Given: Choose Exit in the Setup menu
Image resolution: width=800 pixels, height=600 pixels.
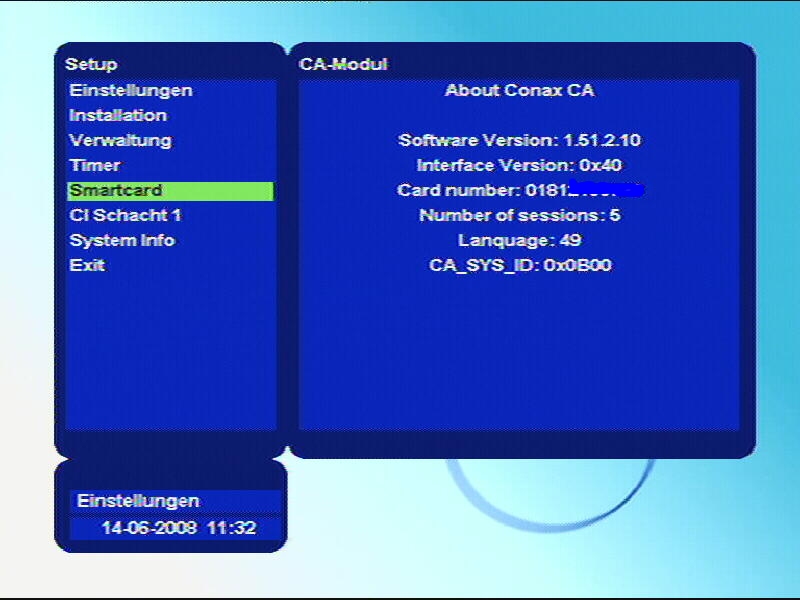Looking at the screenshot, I should click(87, 265).
